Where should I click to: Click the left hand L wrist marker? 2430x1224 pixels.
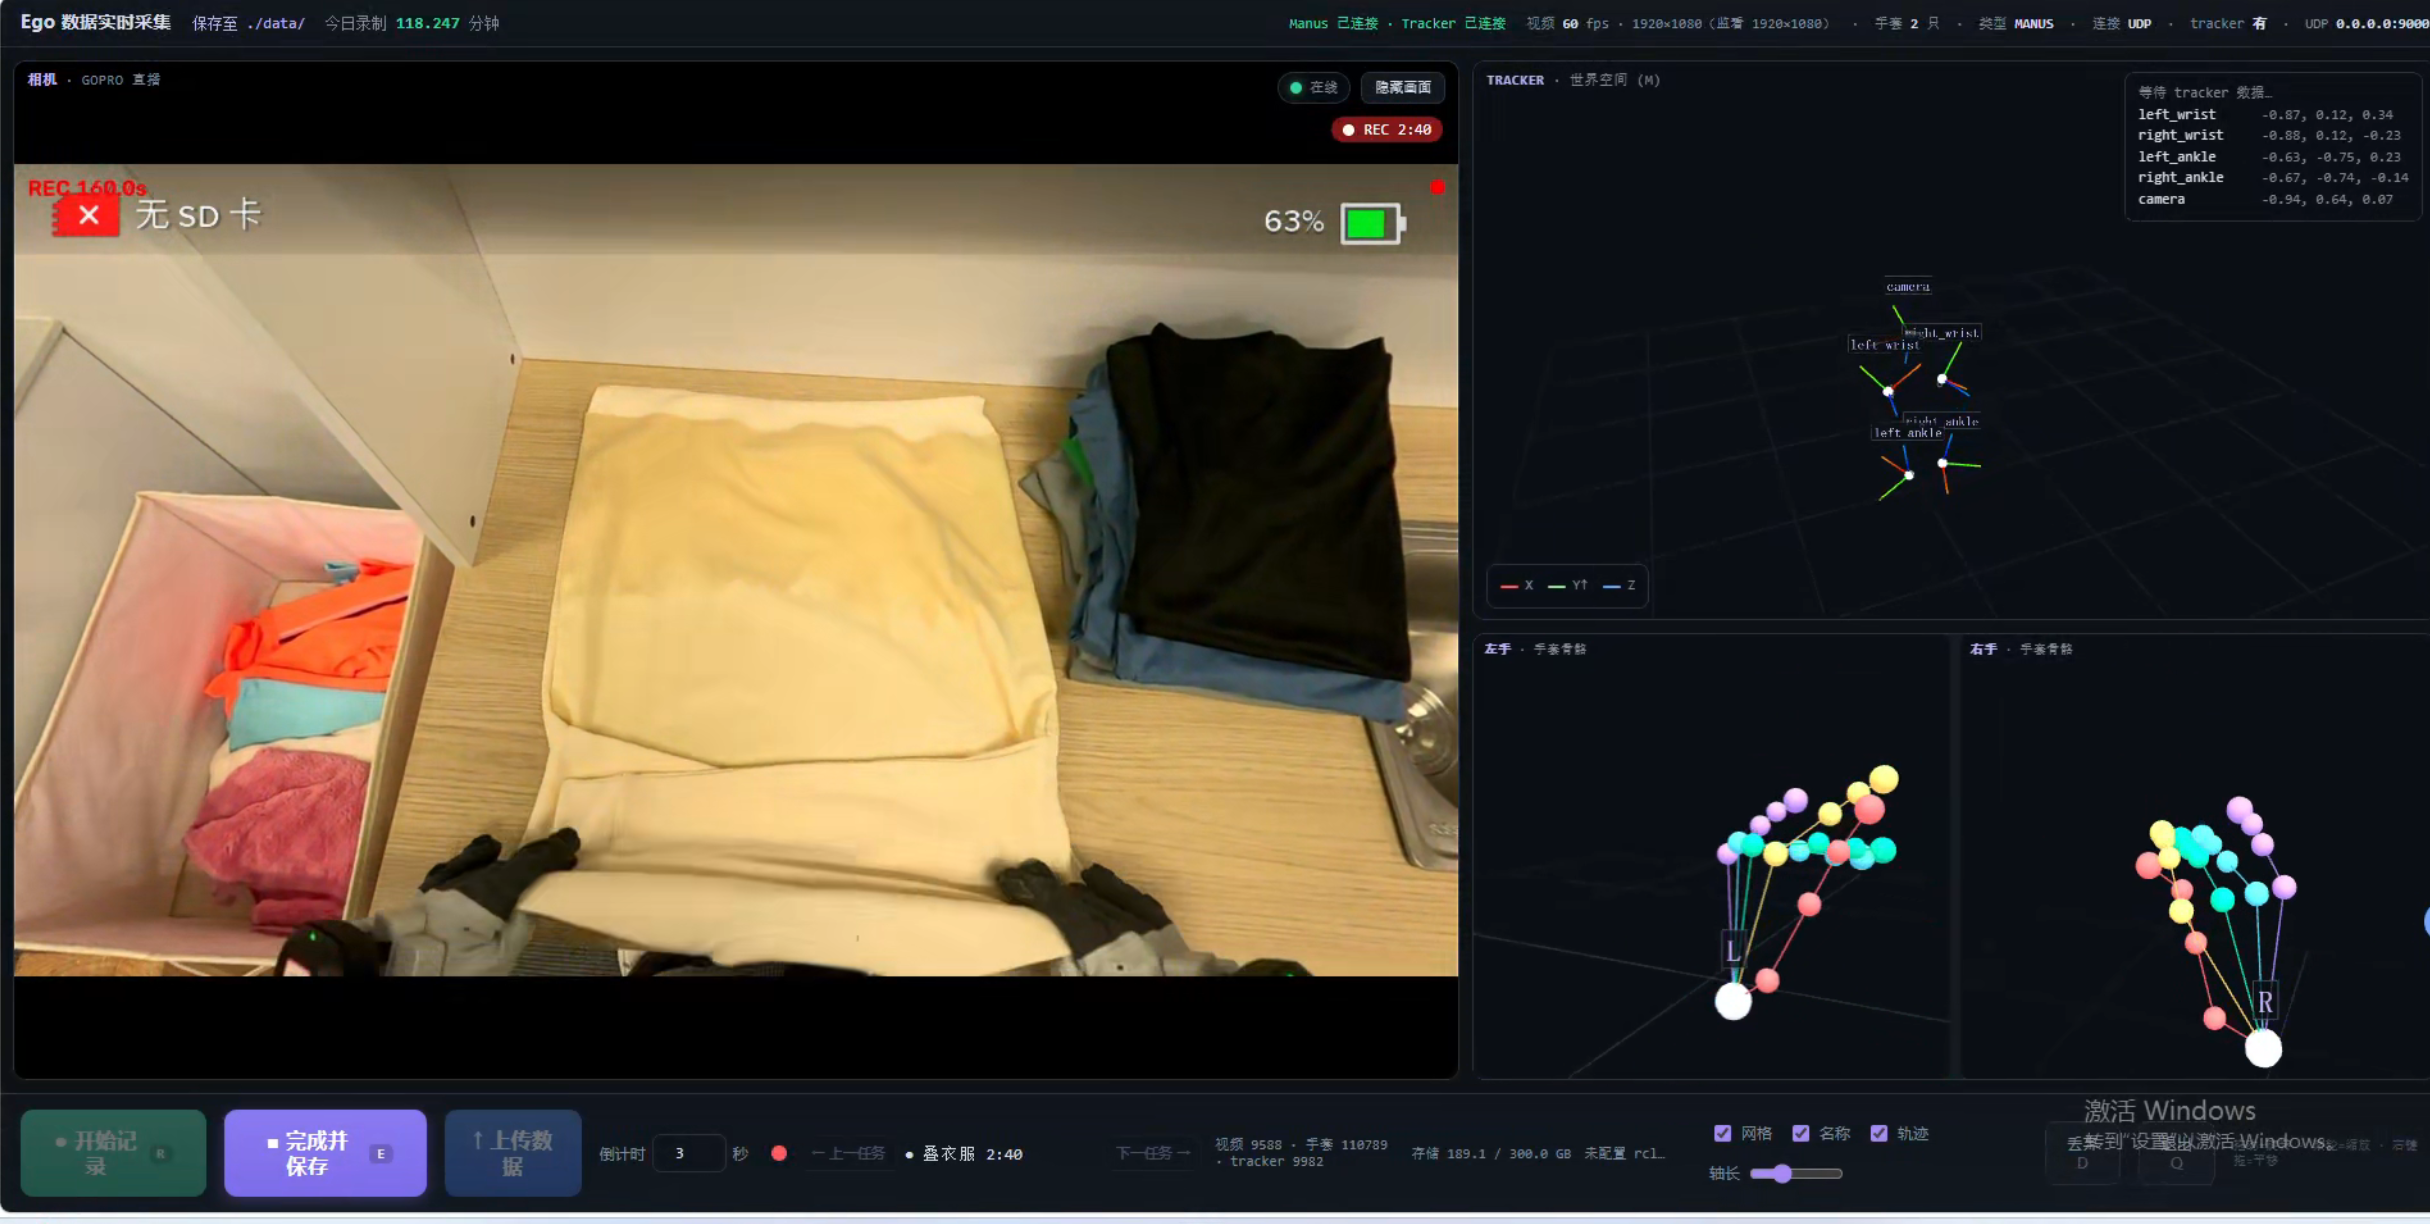[x=1732, y=949]
